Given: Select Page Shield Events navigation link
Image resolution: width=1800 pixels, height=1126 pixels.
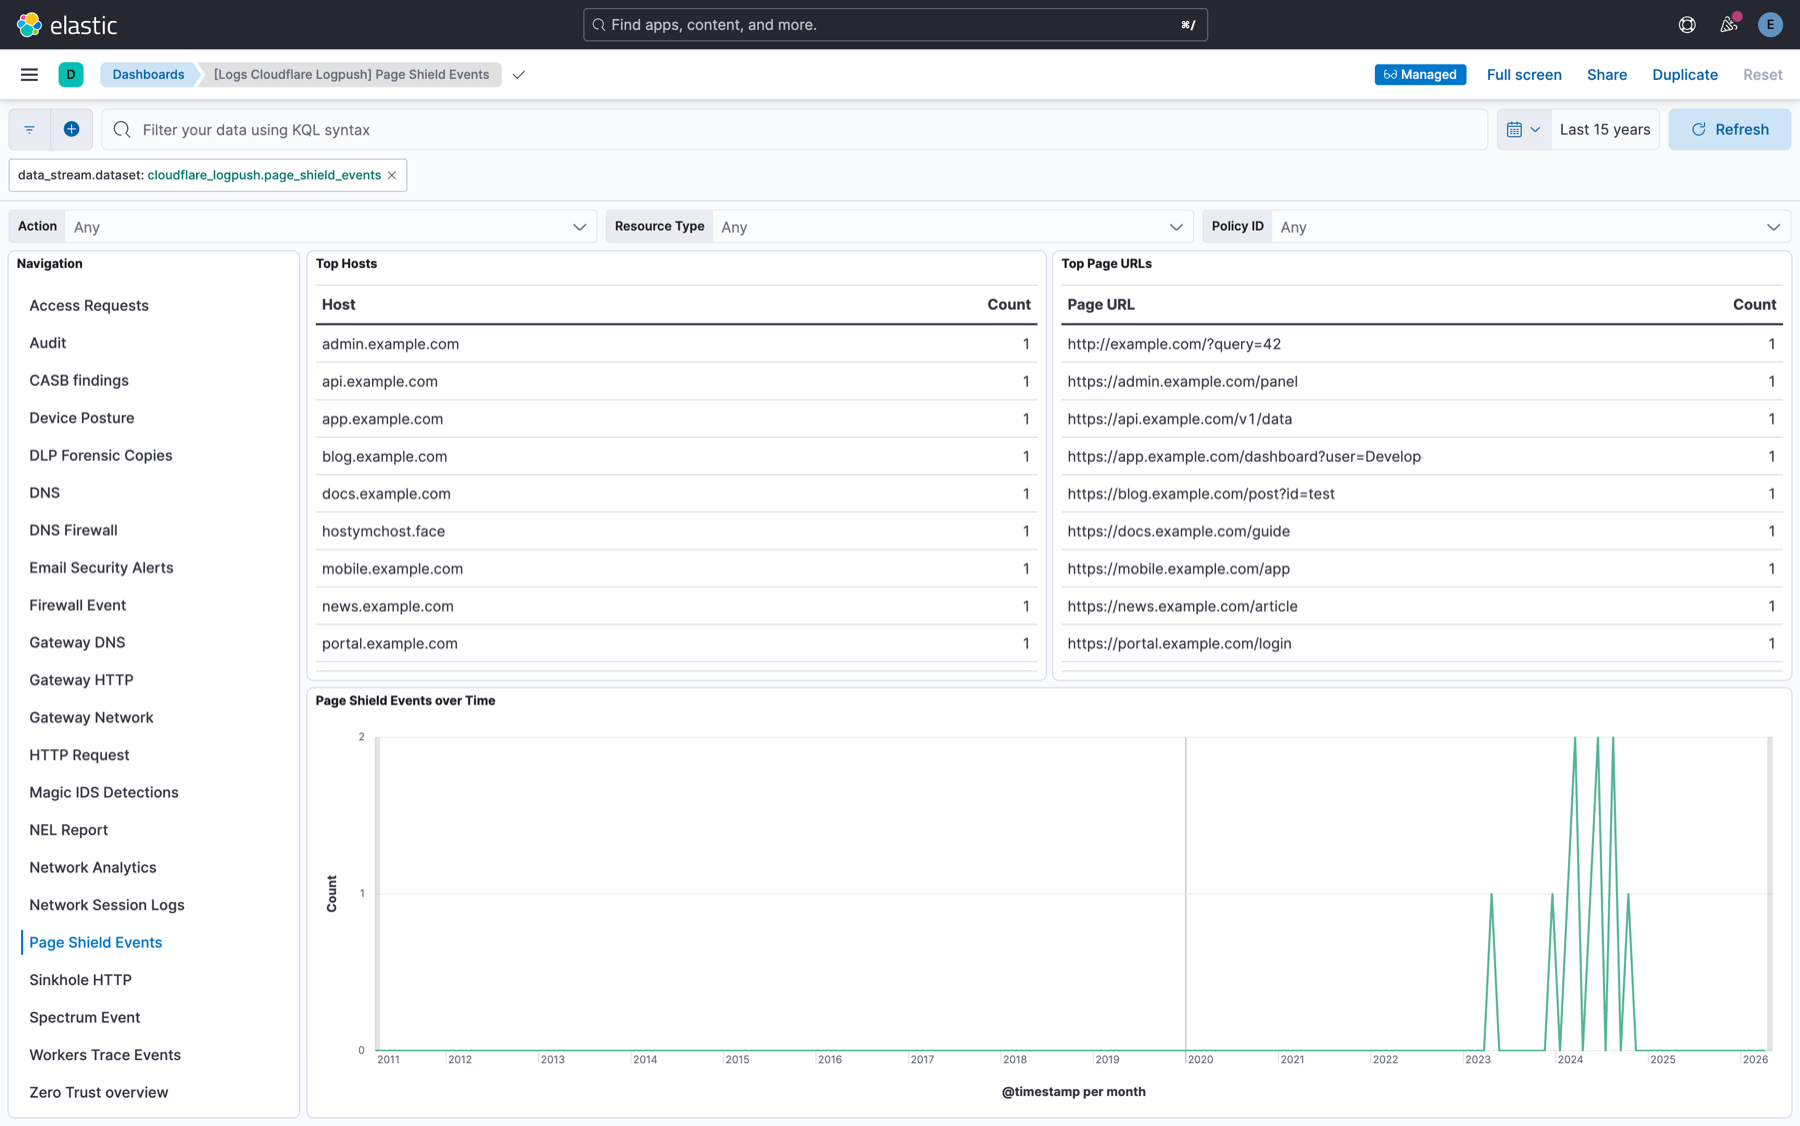Looking at the screenshot, I should click(95, 943).
